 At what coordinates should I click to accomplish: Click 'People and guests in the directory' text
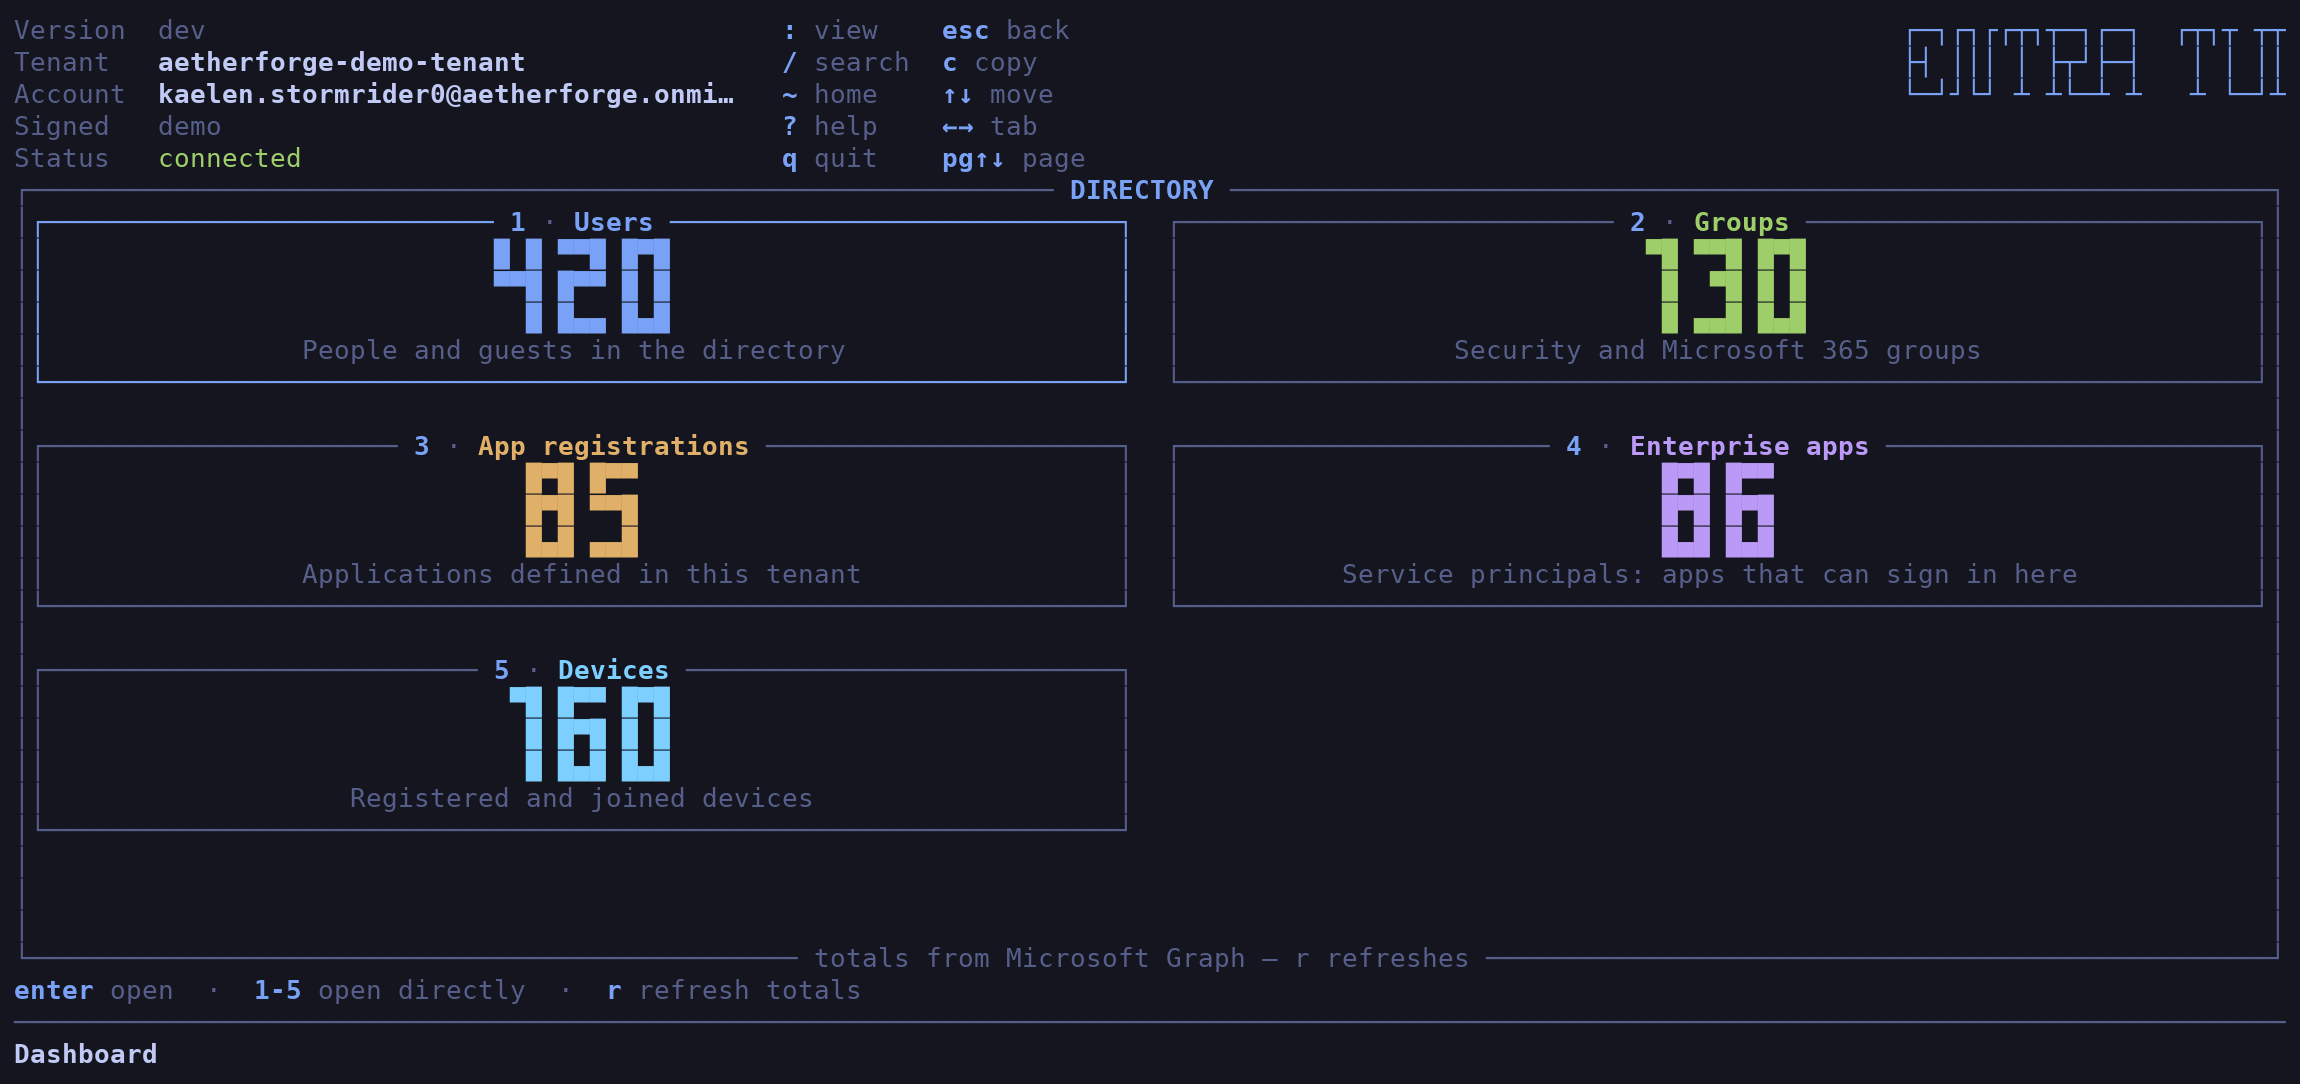[574, 350]
